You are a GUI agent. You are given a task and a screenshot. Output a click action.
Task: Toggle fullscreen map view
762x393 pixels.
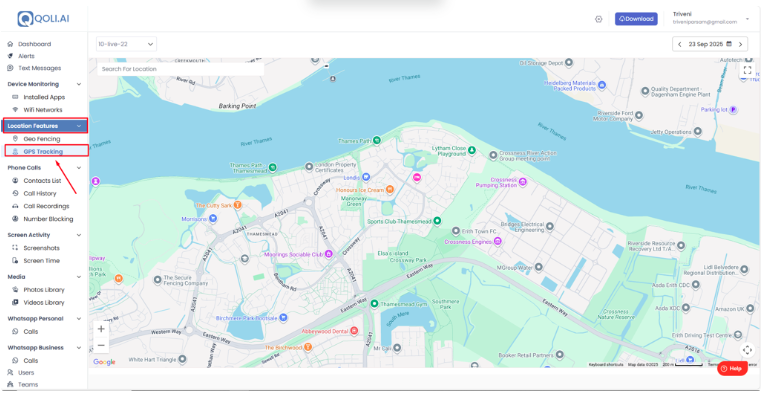pyautogui.click(x=747, y=70)
